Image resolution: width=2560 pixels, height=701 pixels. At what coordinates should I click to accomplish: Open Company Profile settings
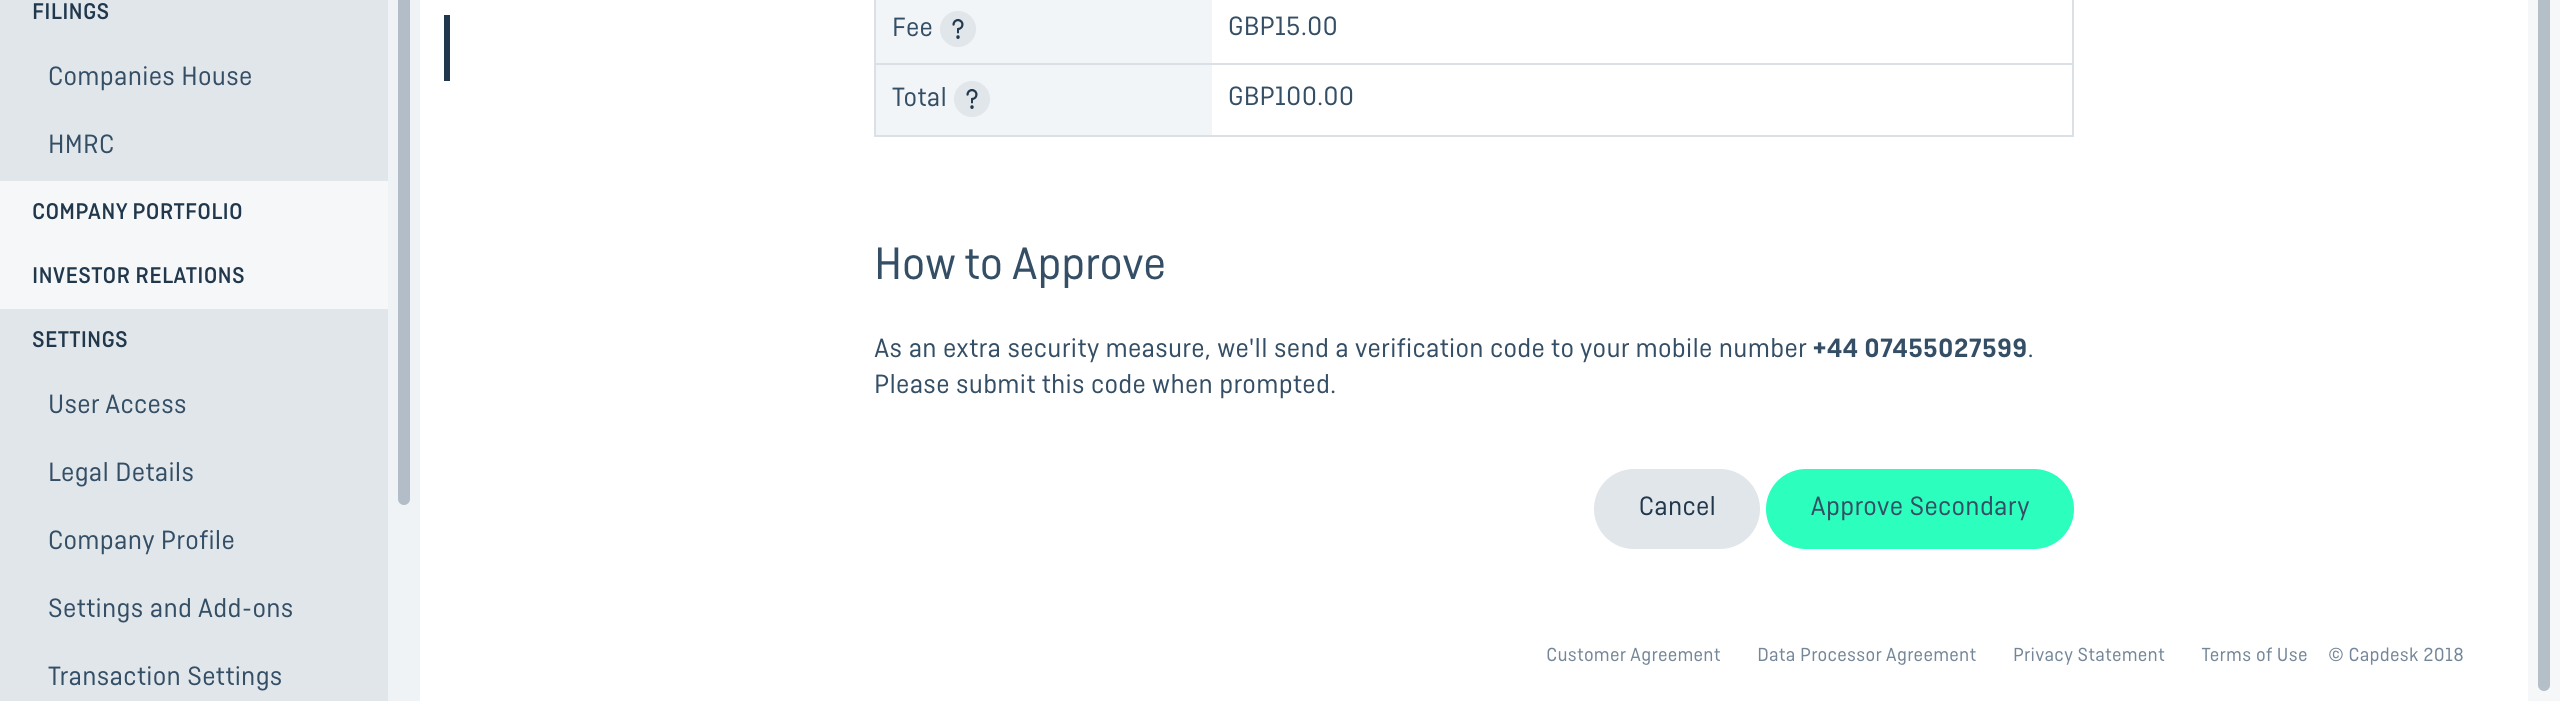141,541
